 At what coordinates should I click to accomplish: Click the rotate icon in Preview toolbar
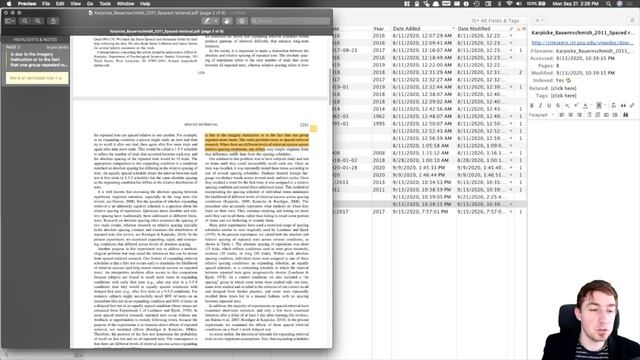click(228, 21)
